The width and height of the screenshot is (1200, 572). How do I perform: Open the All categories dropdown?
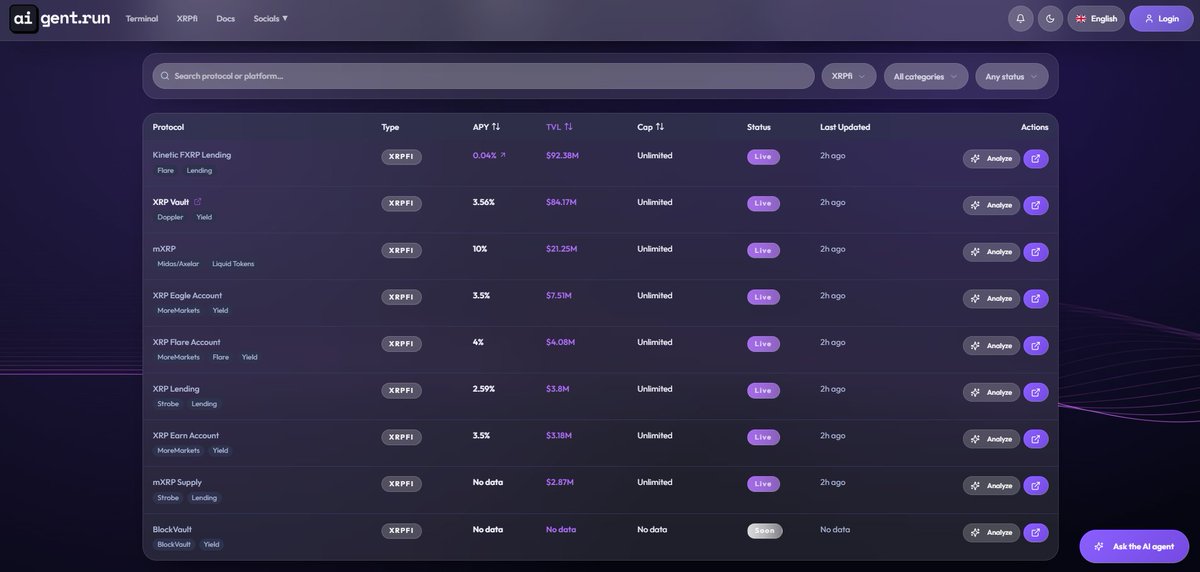(926, 76)
